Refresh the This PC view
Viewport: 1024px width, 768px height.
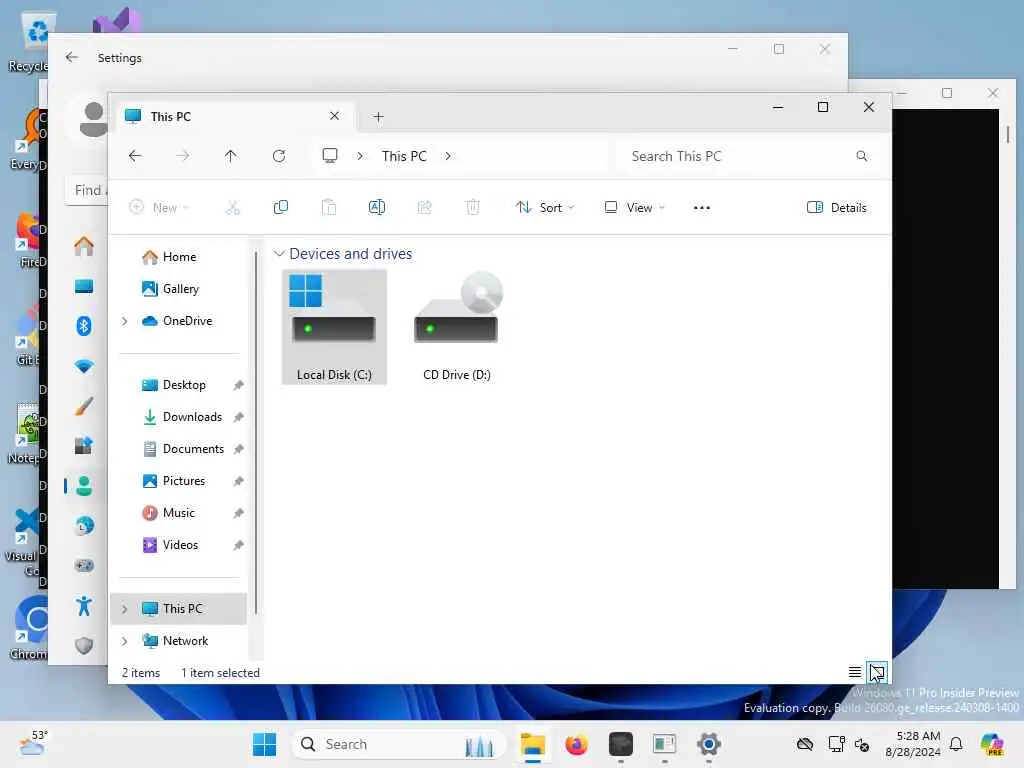tap(279, 156)
